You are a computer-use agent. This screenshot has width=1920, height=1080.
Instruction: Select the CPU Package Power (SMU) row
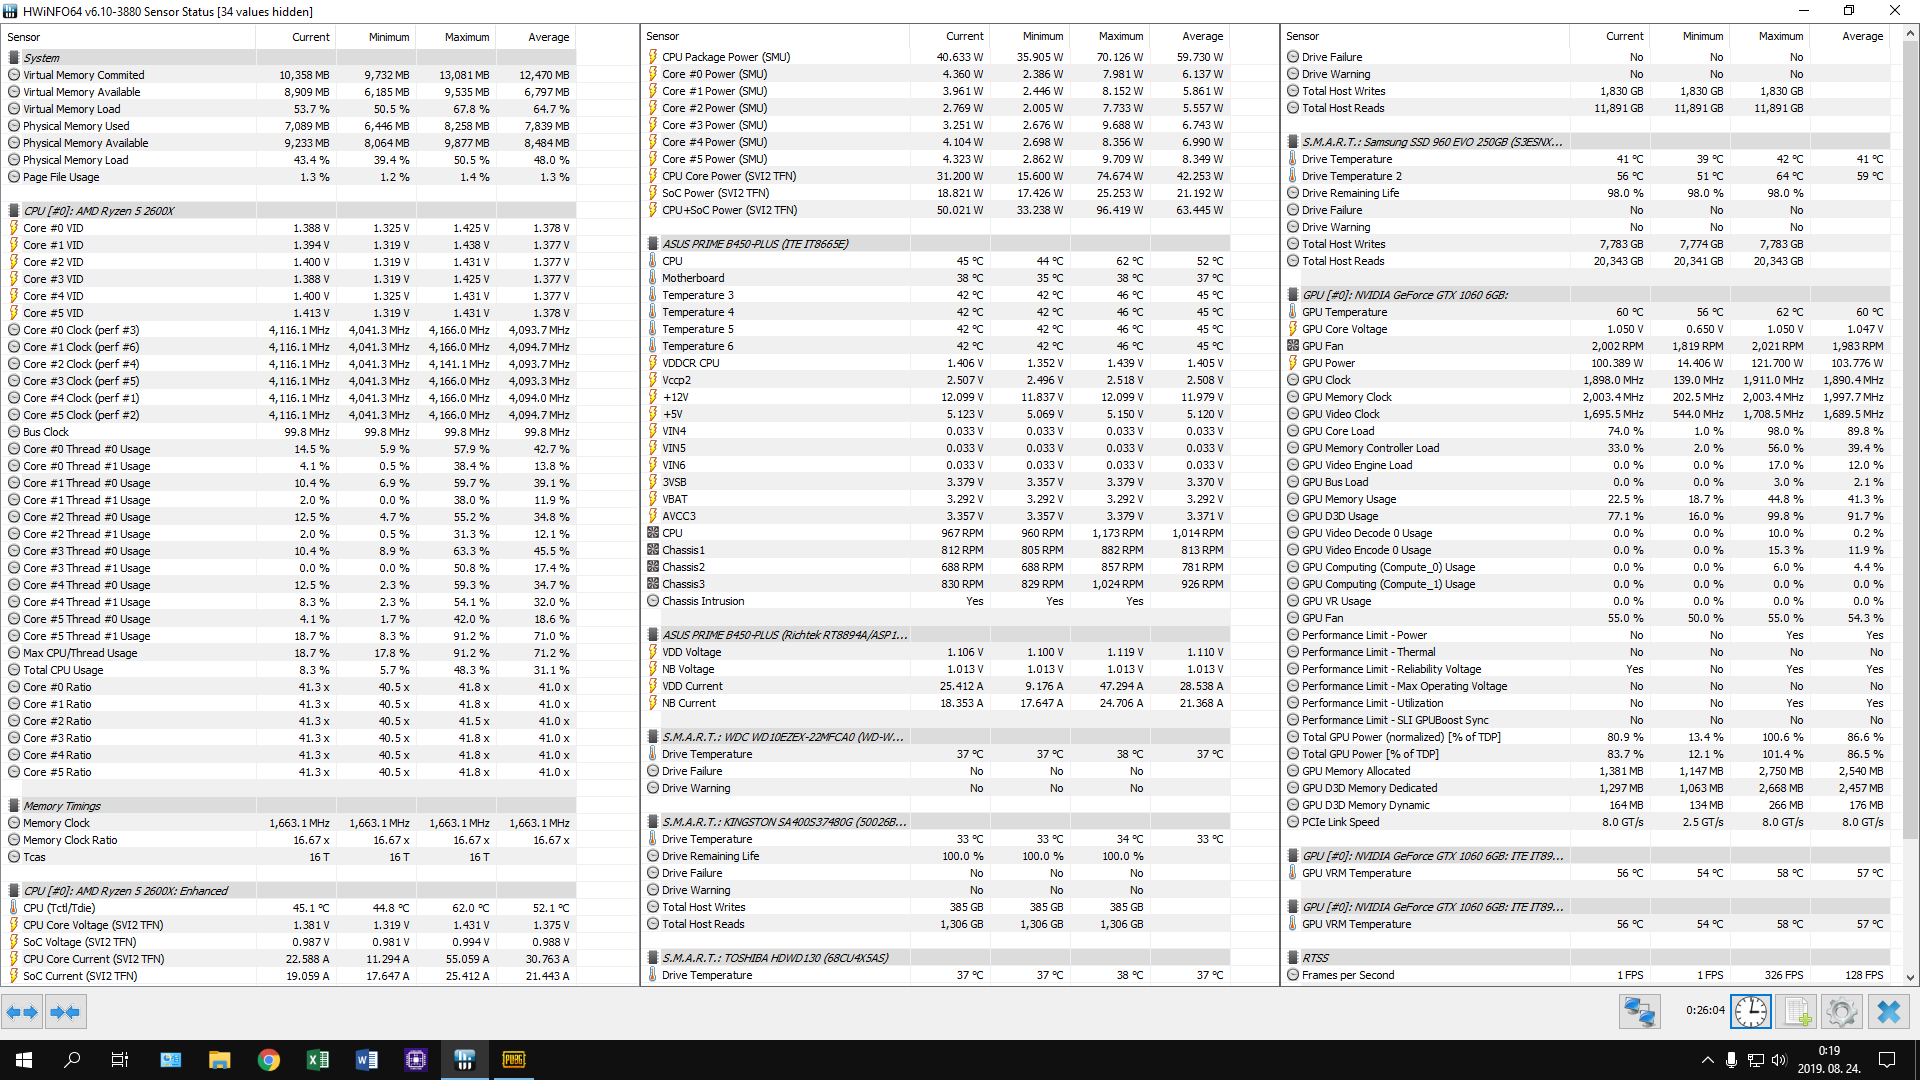coord(937,57)
